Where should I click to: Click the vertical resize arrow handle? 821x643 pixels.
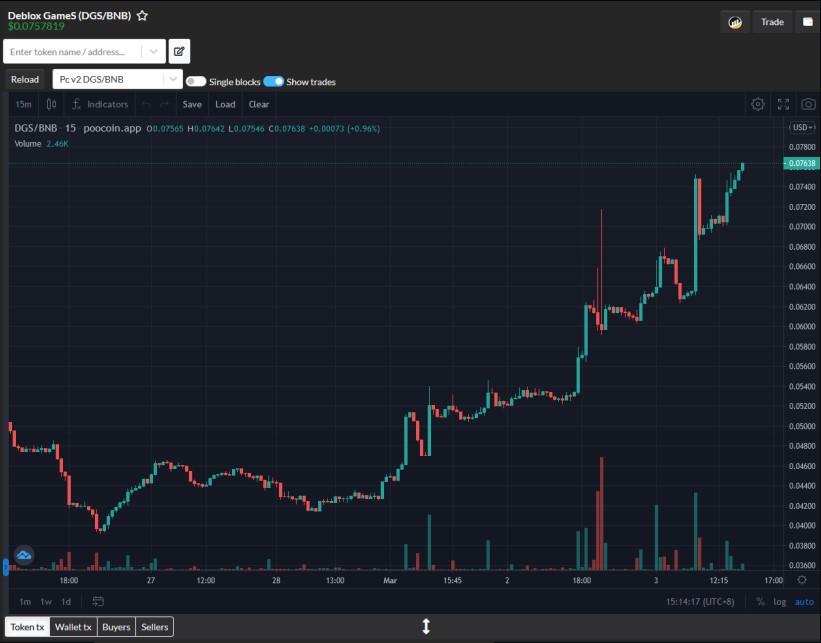click(x=426, y=626)
